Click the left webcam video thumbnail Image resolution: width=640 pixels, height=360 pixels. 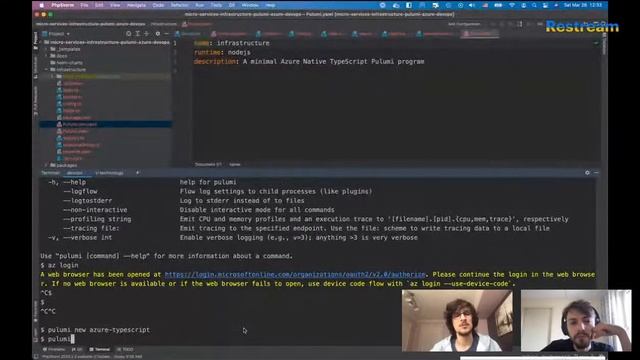point(457,321)
